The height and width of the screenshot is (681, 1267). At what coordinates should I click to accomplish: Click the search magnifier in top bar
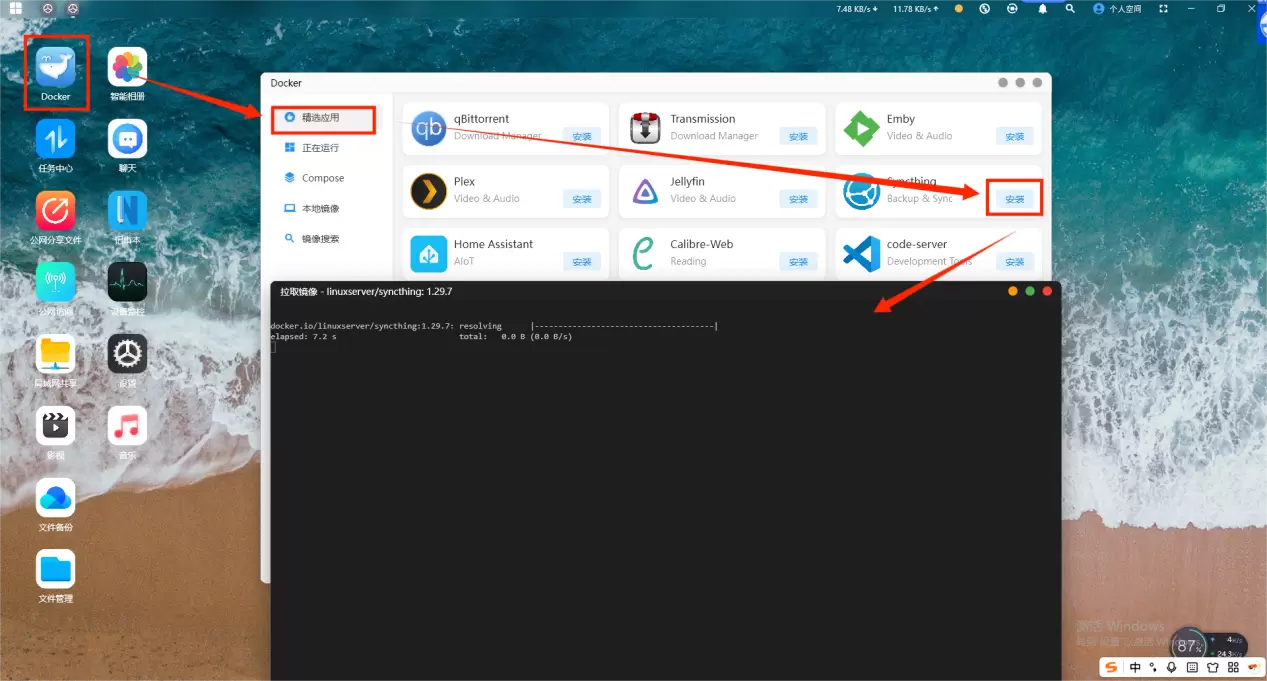coord(1070,9)
